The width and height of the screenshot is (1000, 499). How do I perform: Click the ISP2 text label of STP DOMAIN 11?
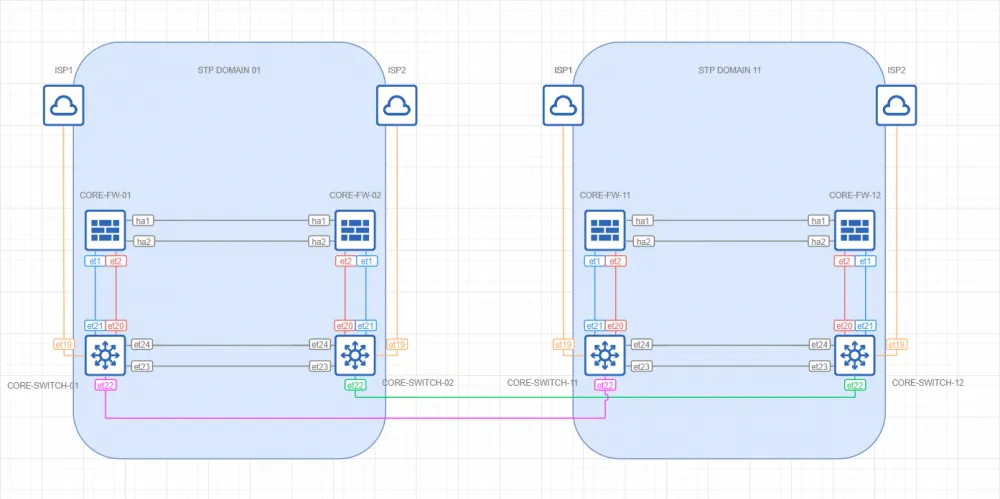[897, 70]
